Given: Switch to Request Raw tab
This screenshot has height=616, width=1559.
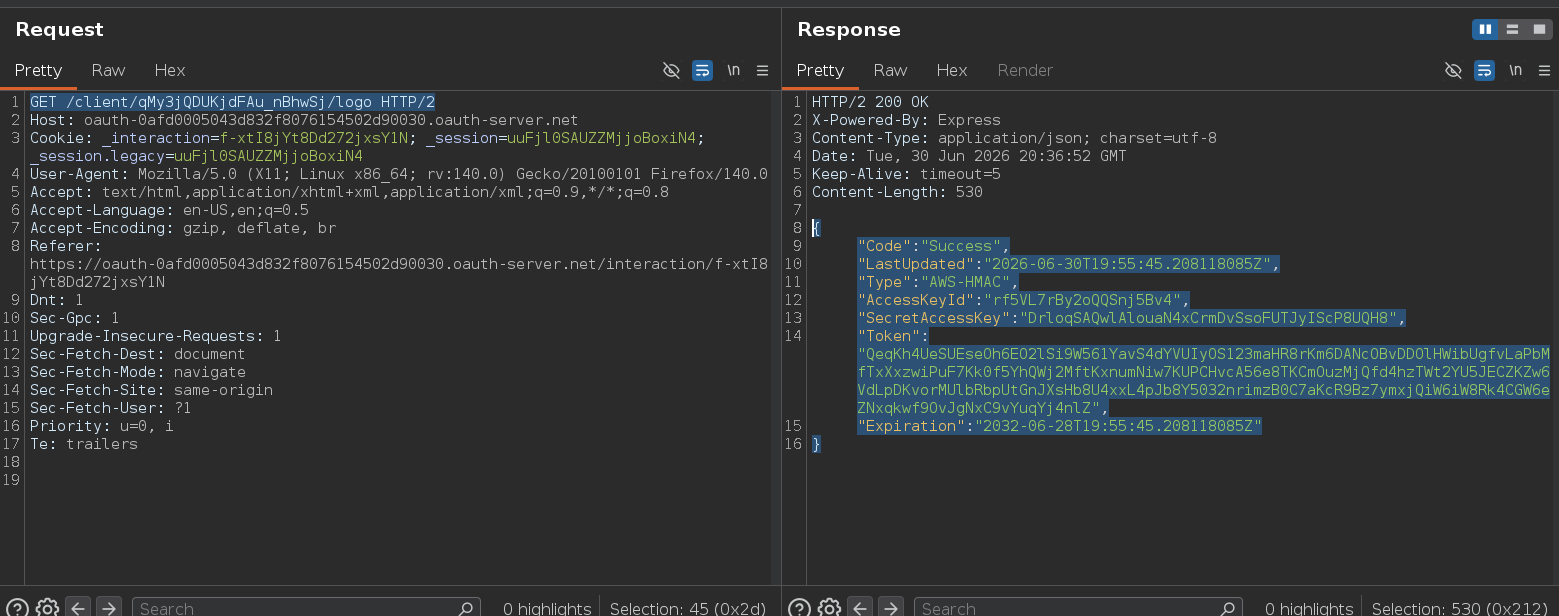Looking at the screenshot, I should [108, 70].
